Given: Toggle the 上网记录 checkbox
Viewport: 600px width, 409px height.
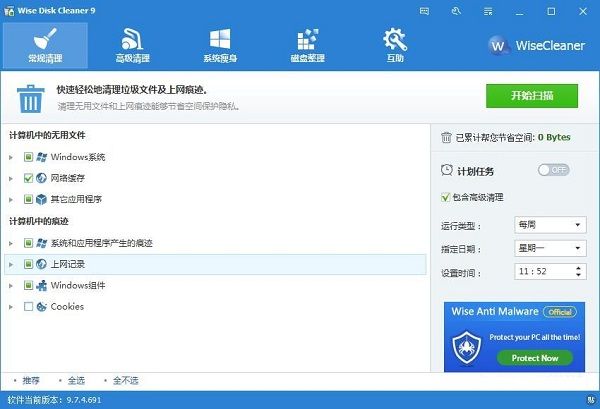Looking at the screenshot, I should (28, 264).
